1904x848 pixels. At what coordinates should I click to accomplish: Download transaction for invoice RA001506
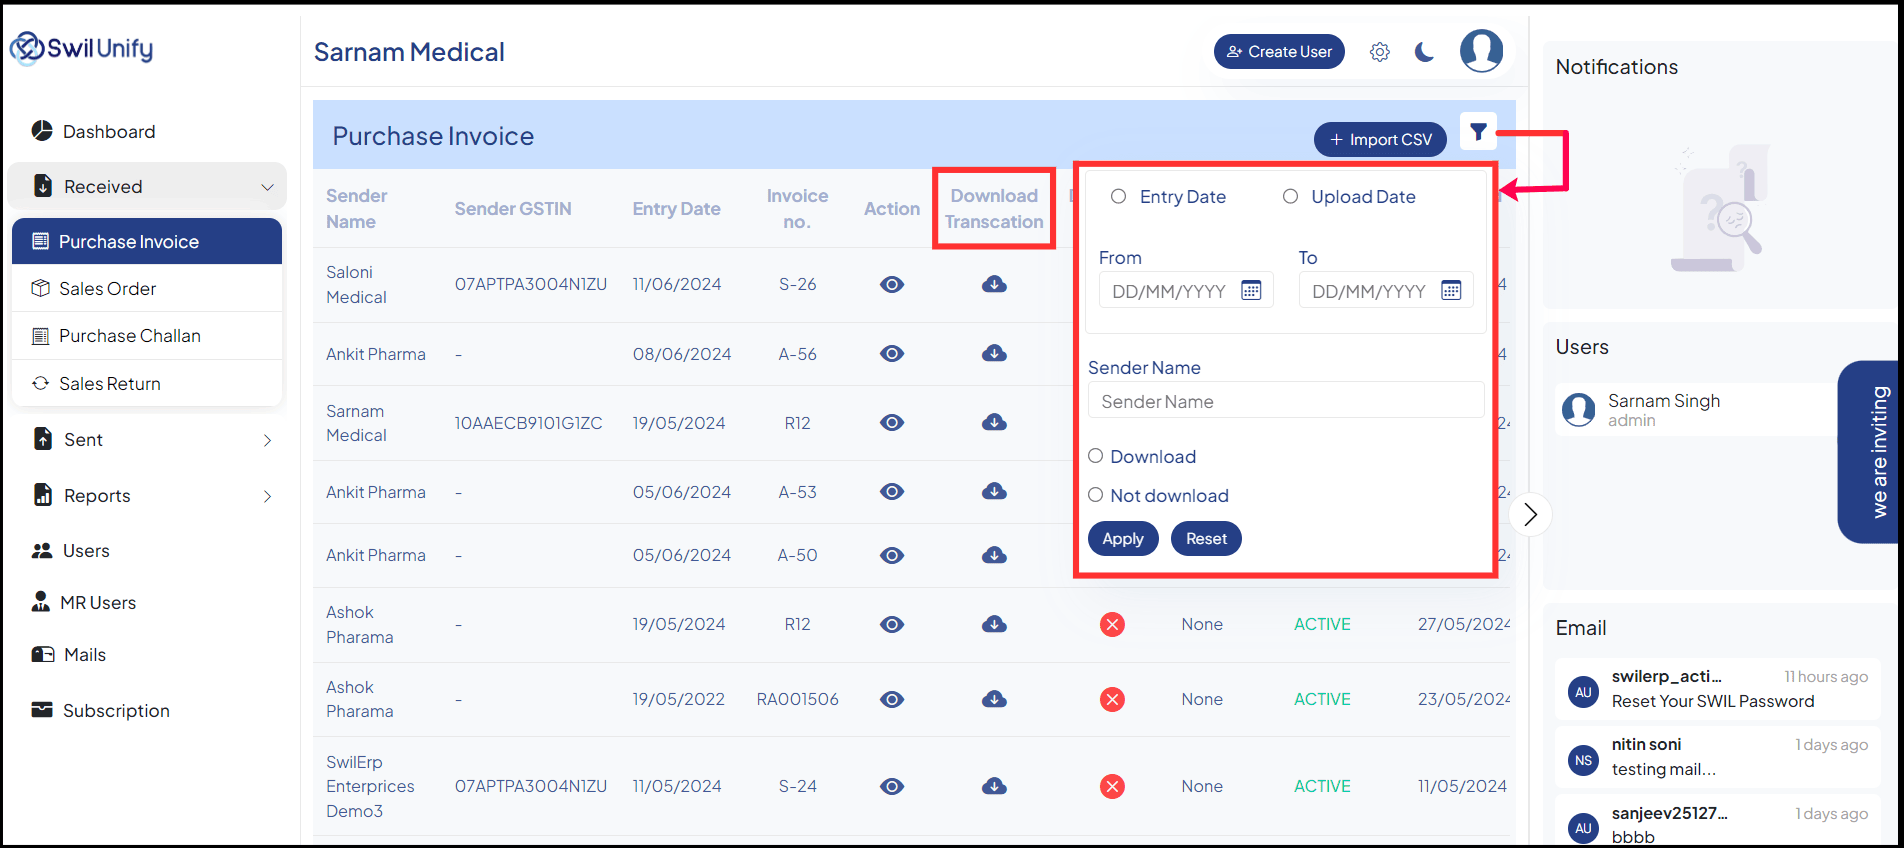pos(994,699)
